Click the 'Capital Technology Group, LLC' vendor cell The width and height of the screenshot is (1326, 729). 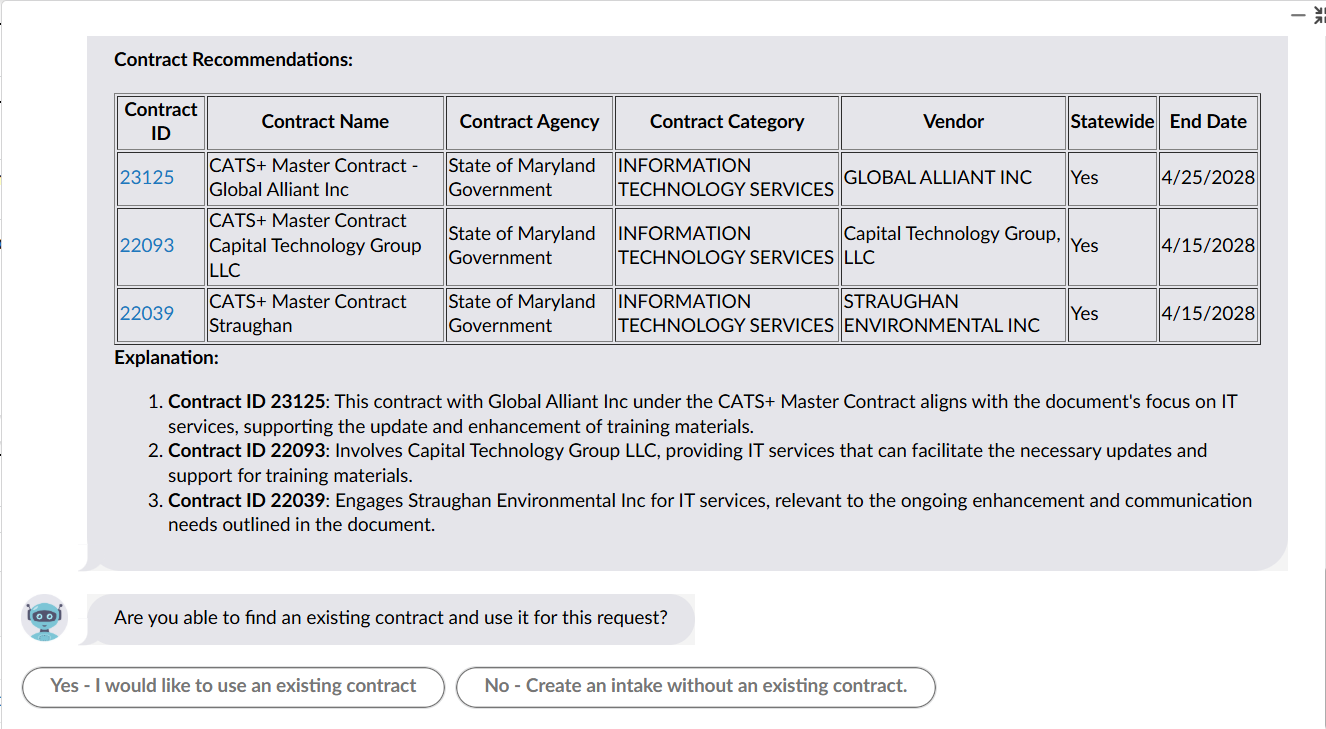pyautogui.click(x=953, y=246)
